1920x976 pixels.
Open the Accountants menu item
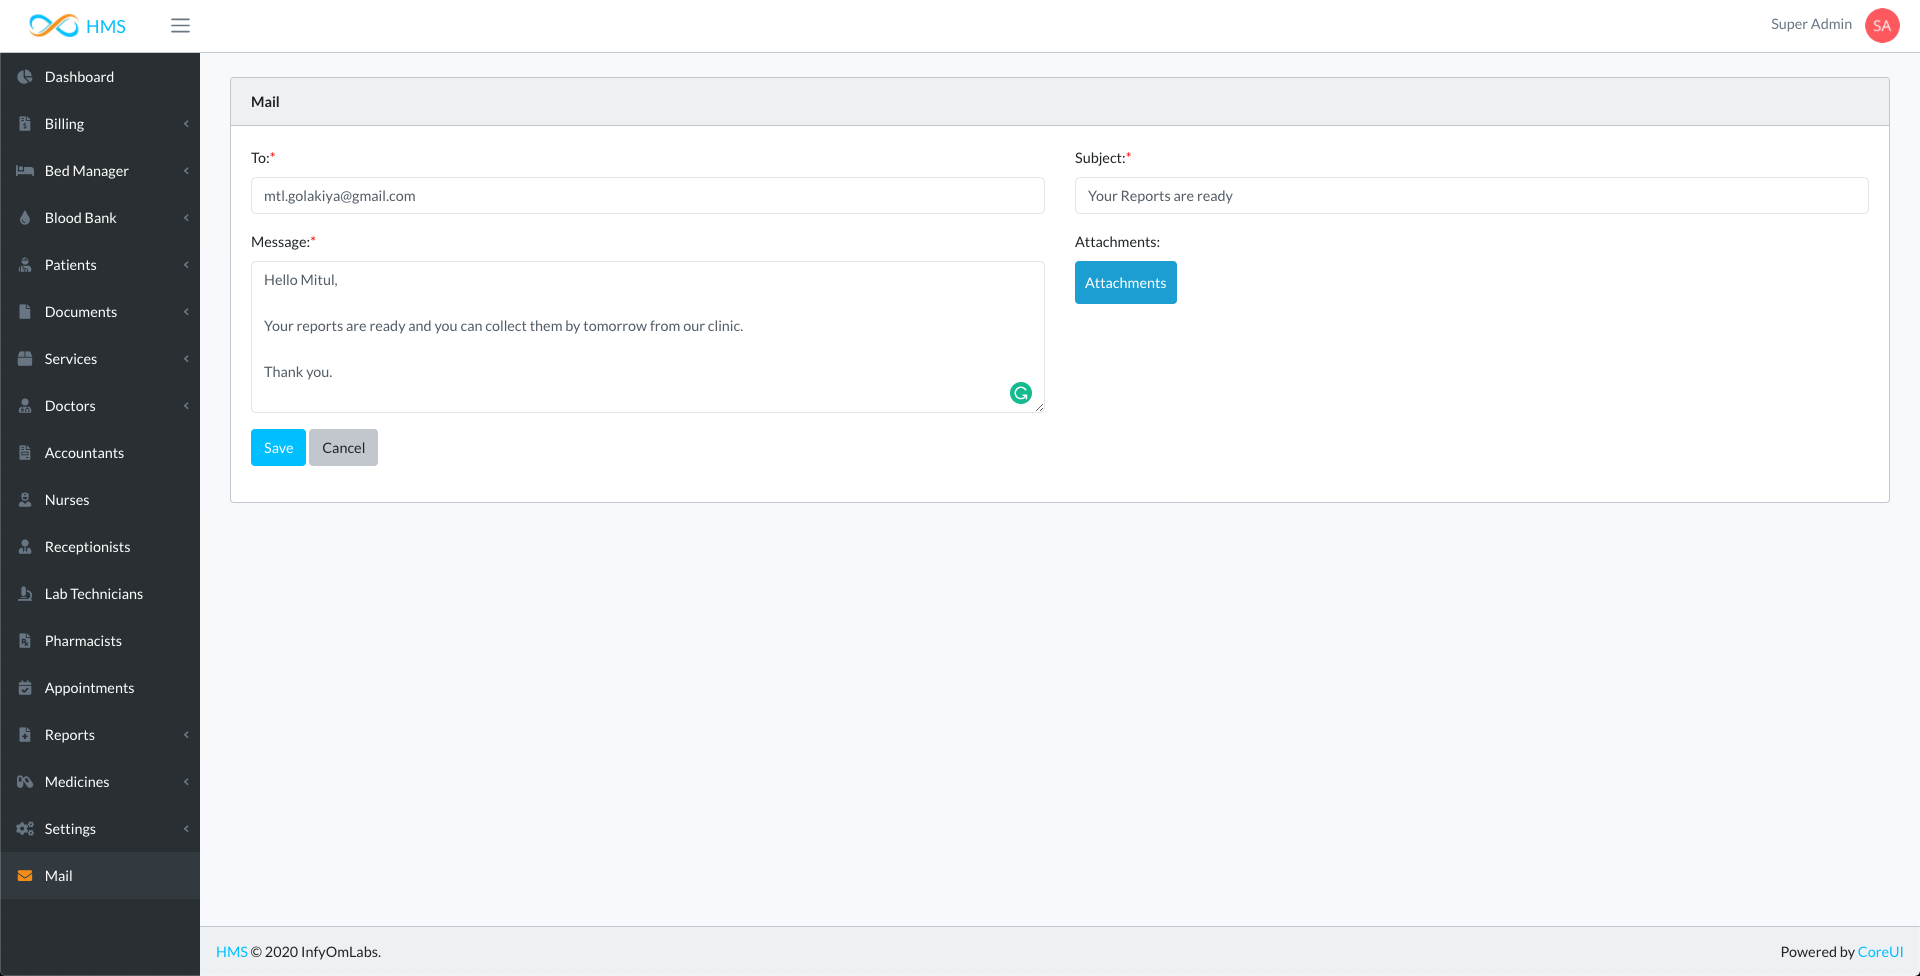(x=84, y=453)
